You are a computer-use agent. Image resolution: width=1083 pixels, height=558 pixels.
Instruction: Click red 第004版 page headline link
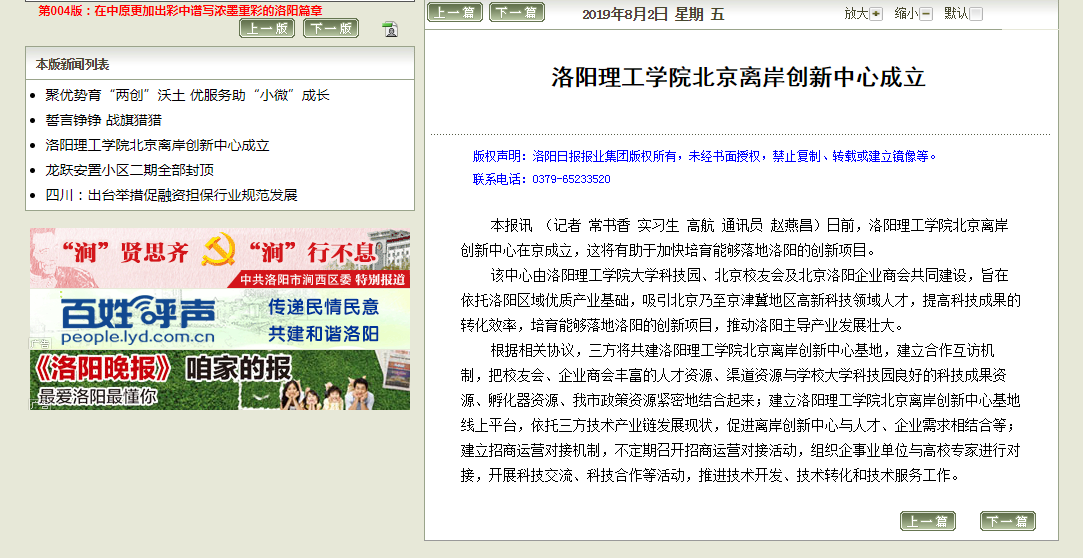180,10
